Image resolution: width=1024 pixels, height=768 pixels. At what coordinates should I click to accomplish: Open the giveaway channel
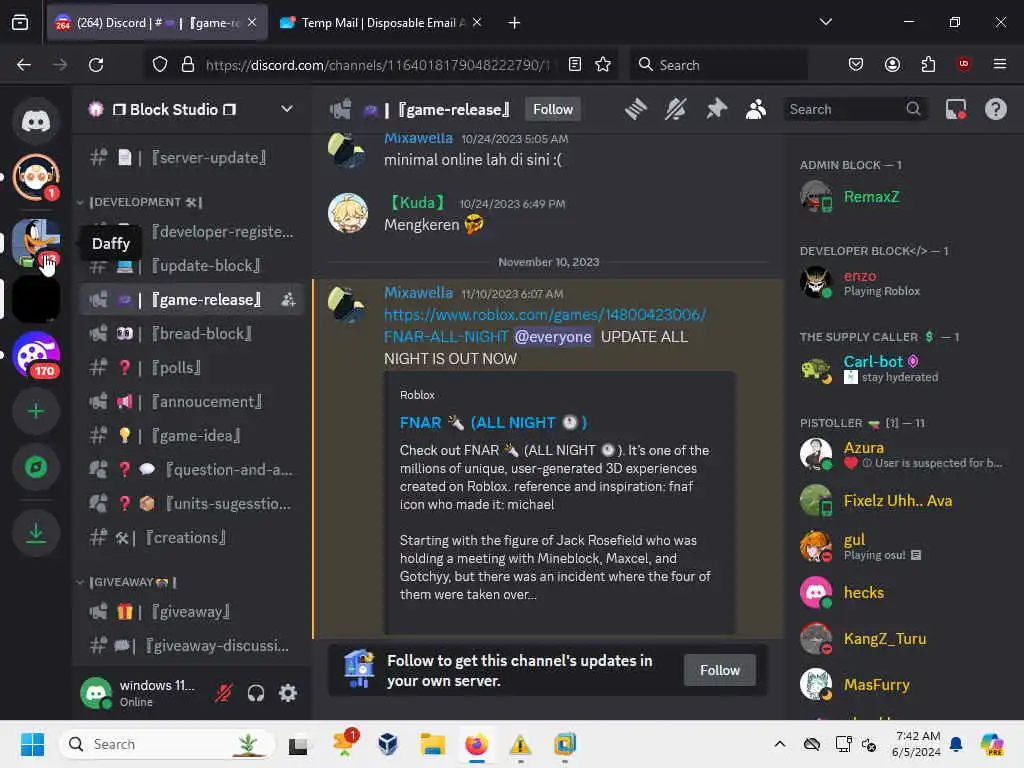click(192, 612)
